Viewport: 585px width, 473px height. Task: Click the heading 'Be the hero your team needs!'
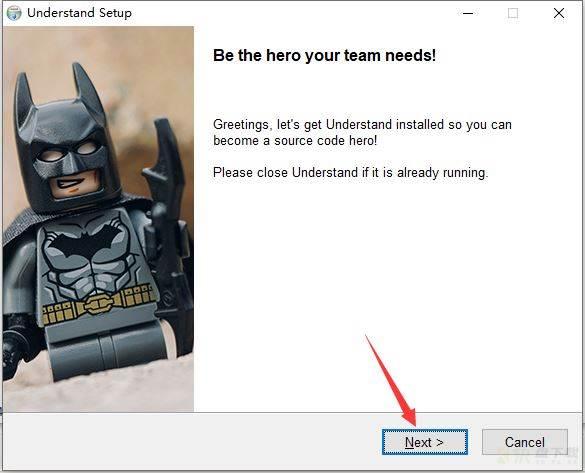324,56
